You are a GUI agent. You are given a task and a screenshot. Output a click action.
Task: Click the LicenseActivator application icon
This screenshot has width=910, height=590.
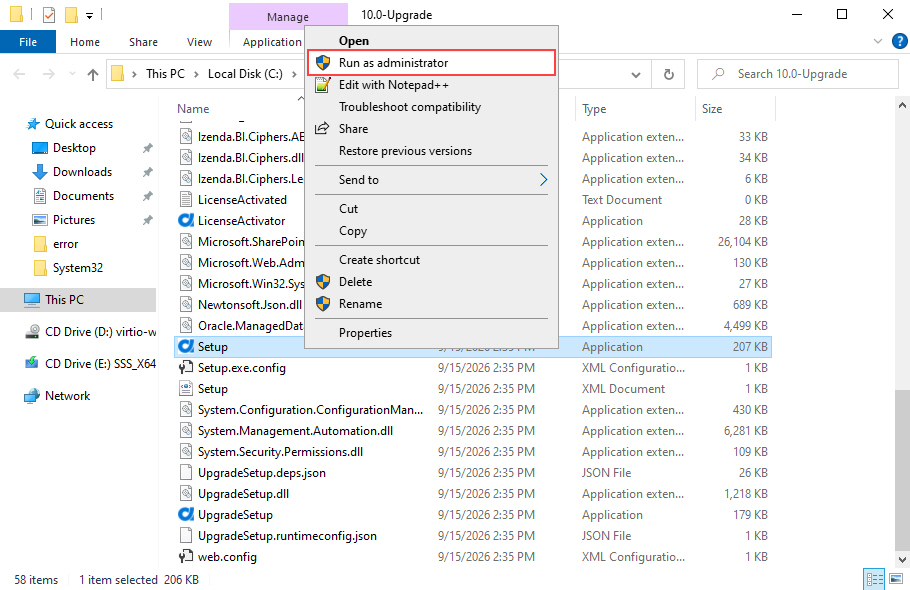(186, 220)
